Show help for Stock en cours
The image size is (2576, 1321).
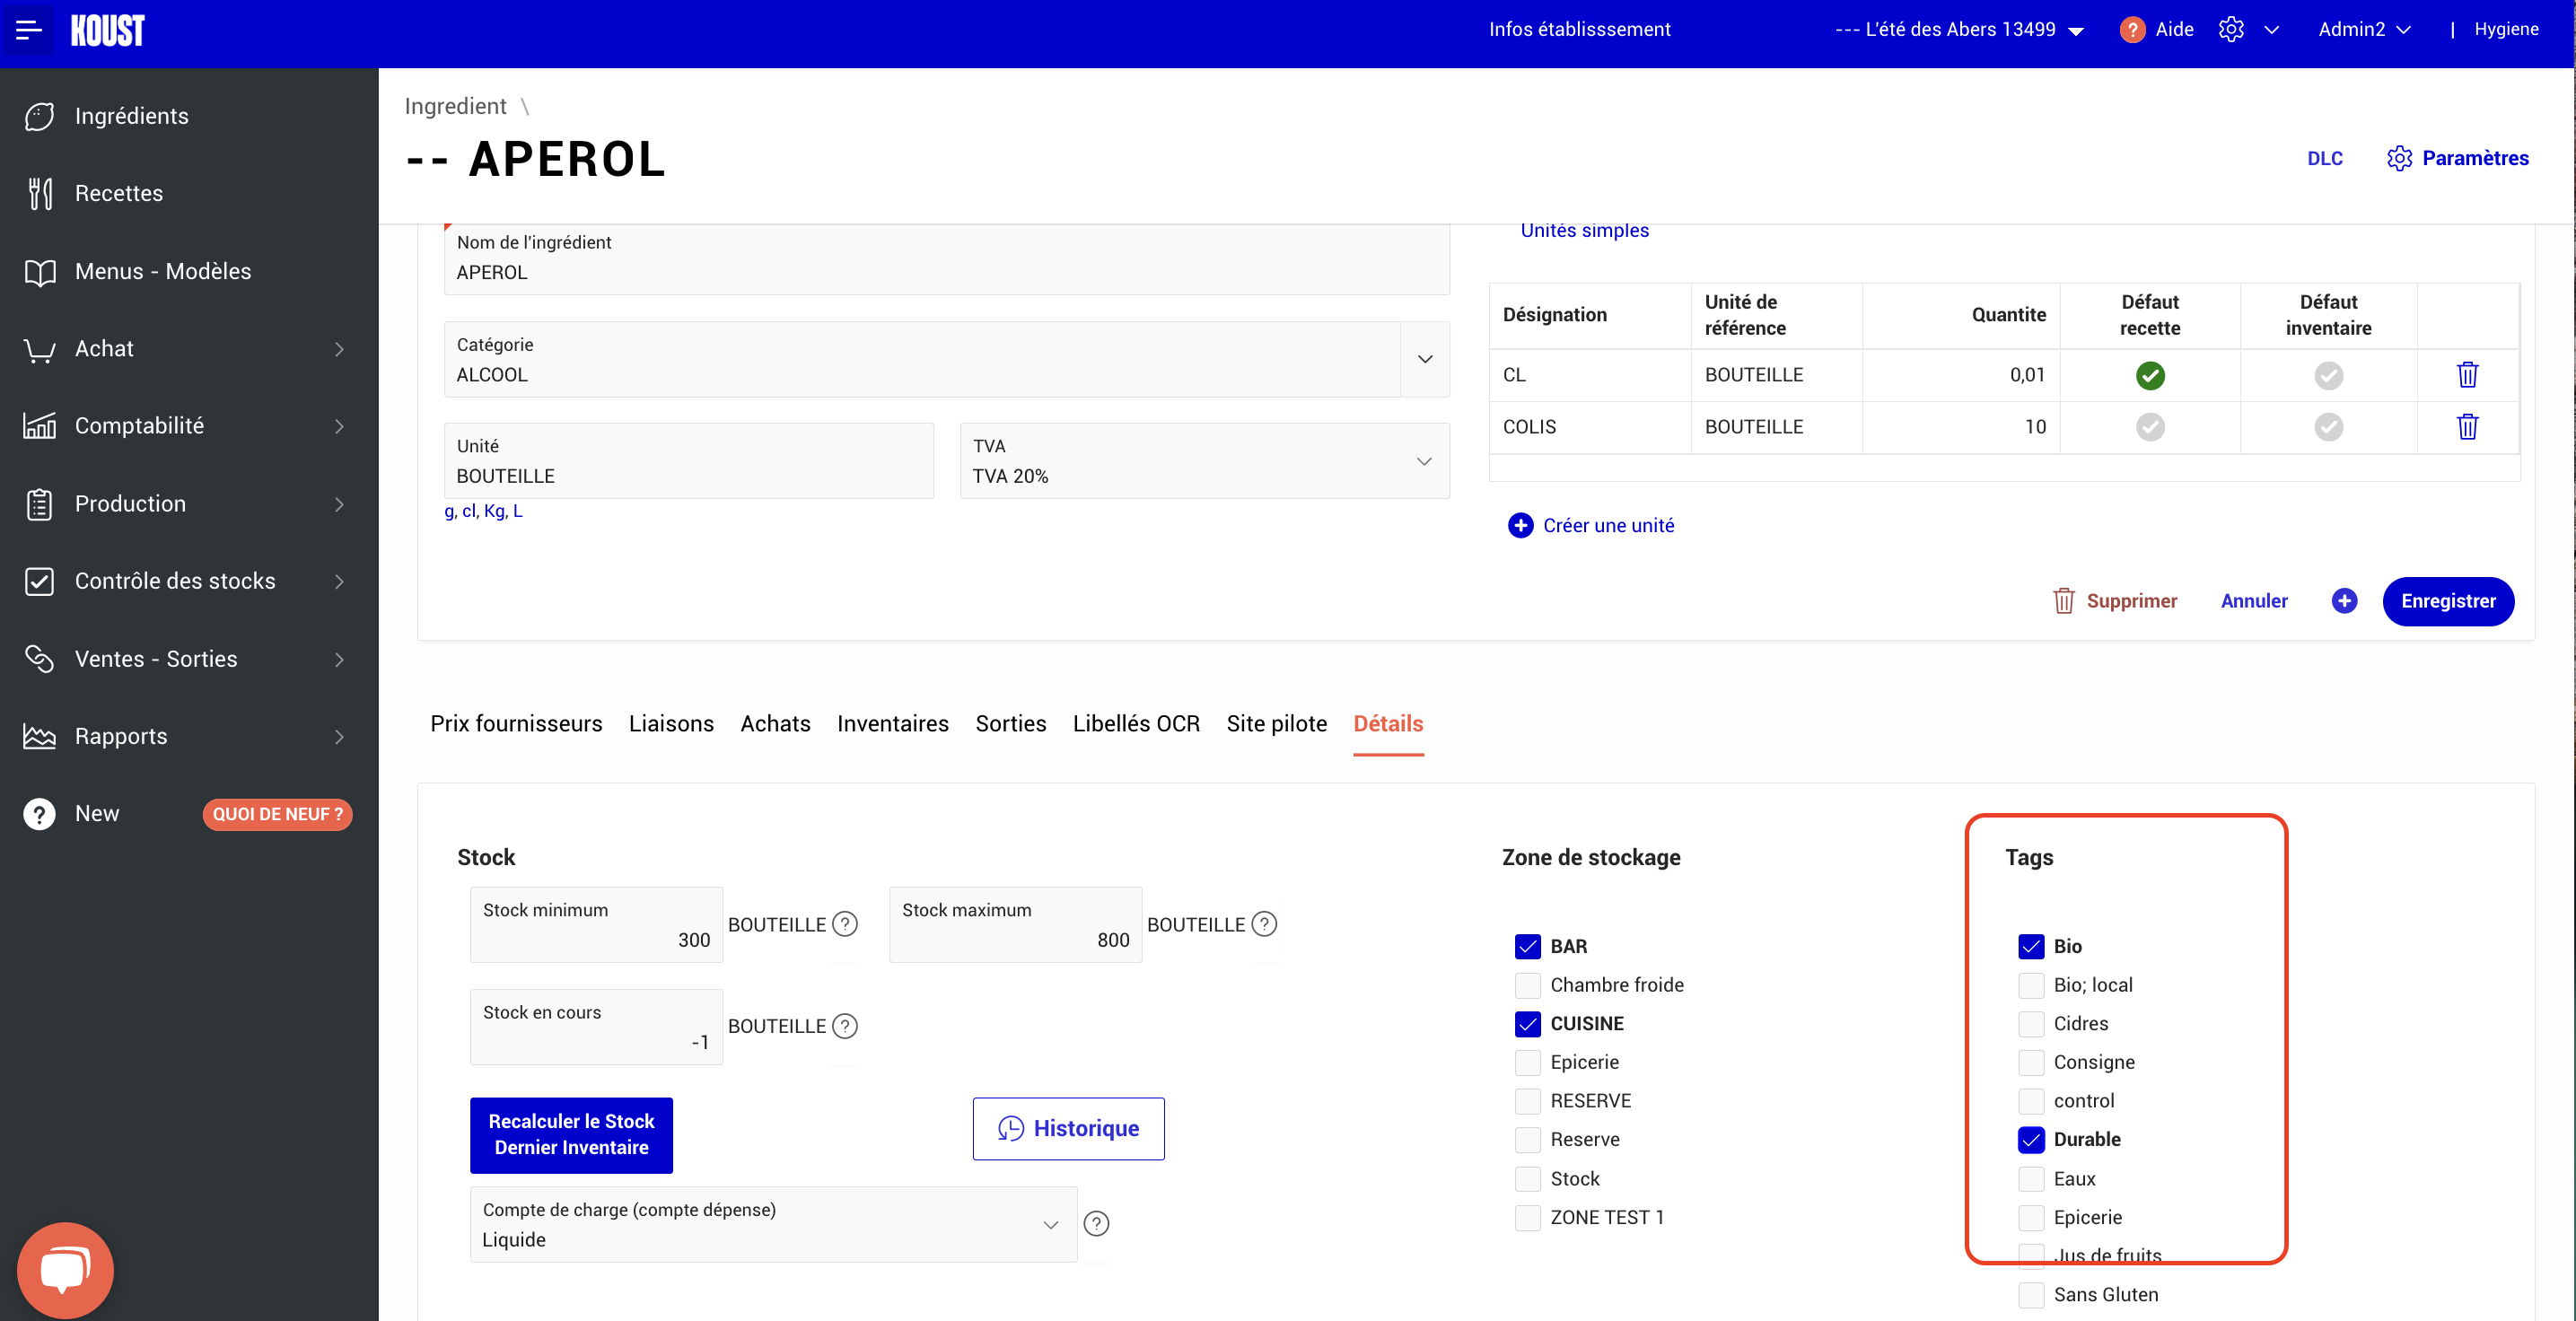tap(845, 1026)
